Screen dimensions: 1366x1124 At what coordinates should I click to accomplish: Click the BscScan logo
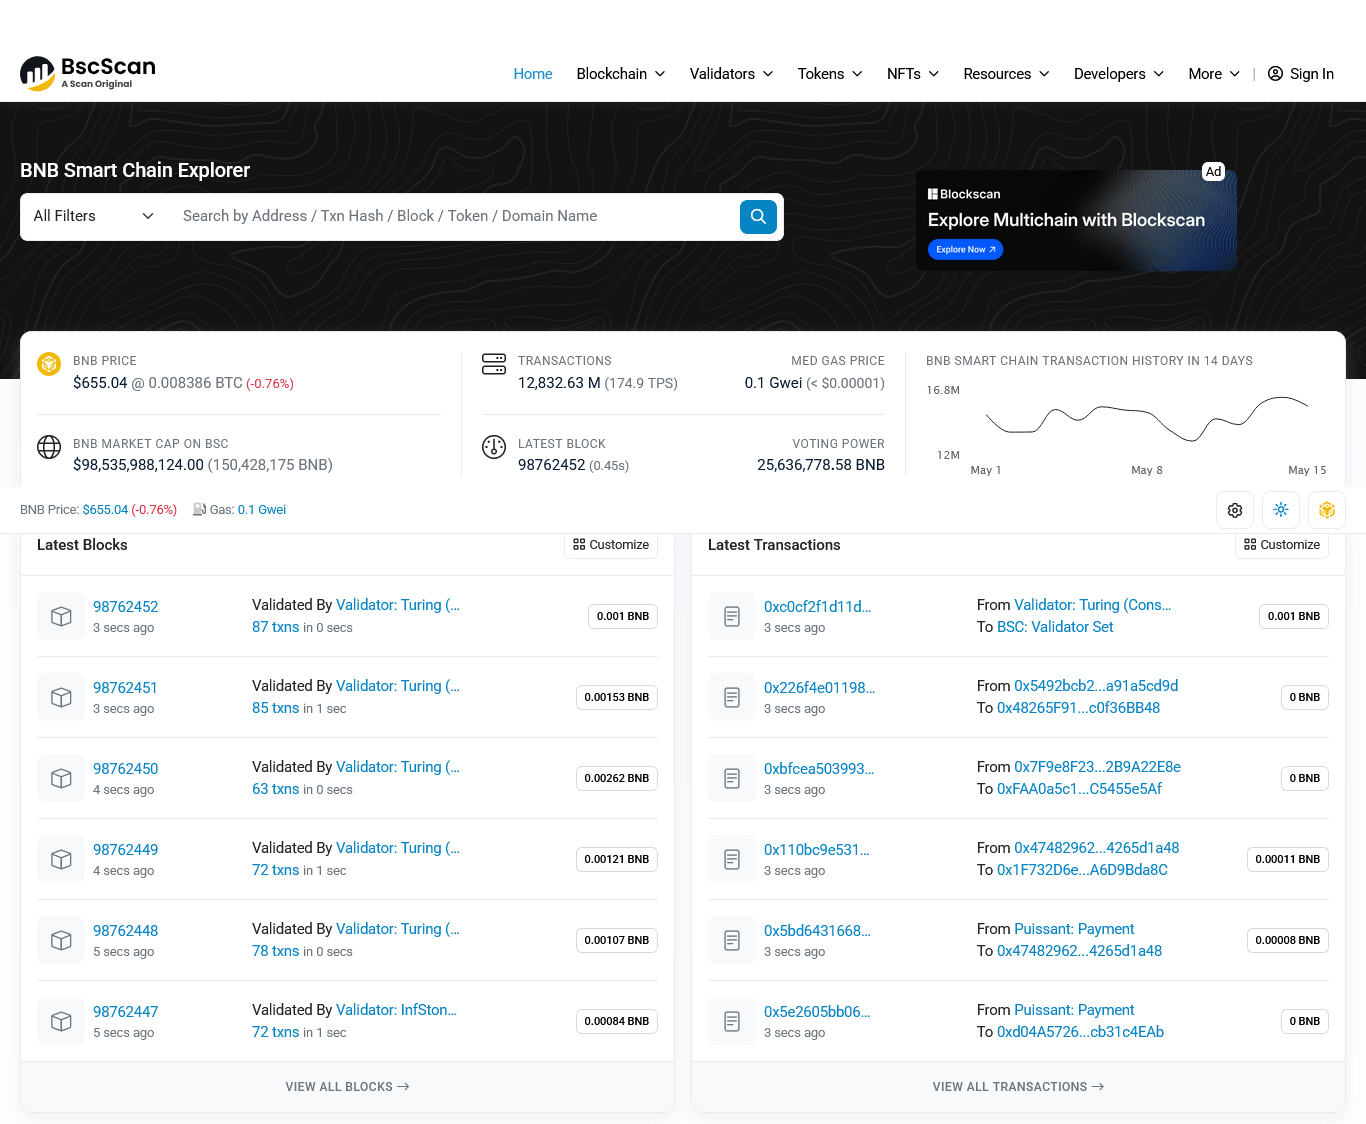pyautogui.click(x=88, y=73)
